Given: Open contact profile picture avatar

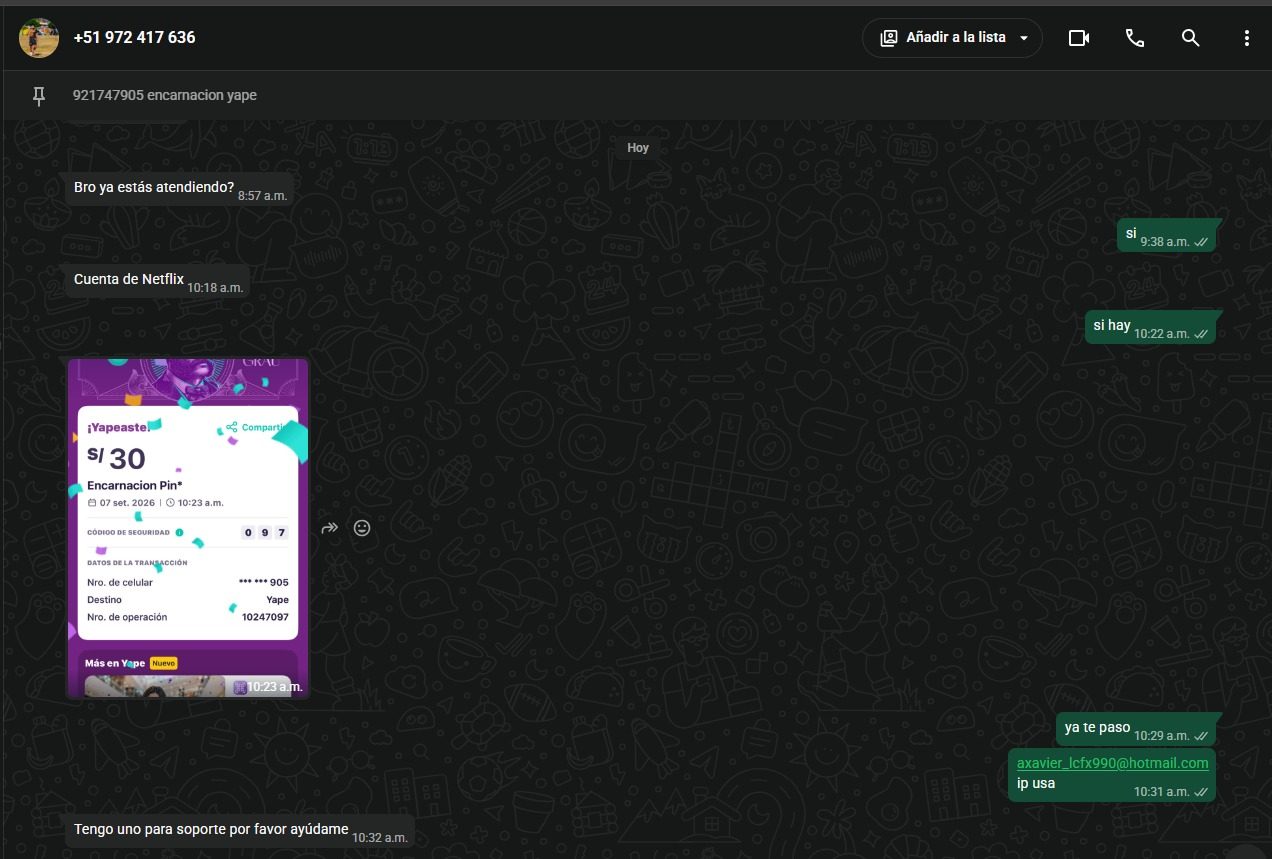Looking at the screenshot, I should pyautogui.click(x=39, y=38).
